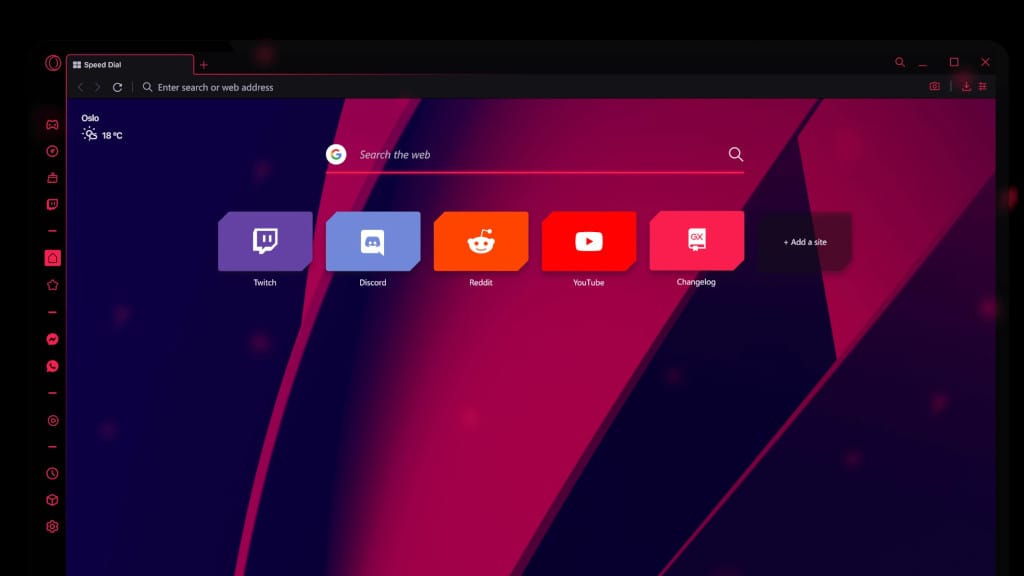The height and width of the screenshot is (576, 1024).
Task: Open the compass gauge sidebar icon
Action: click(x=52, y=152)
